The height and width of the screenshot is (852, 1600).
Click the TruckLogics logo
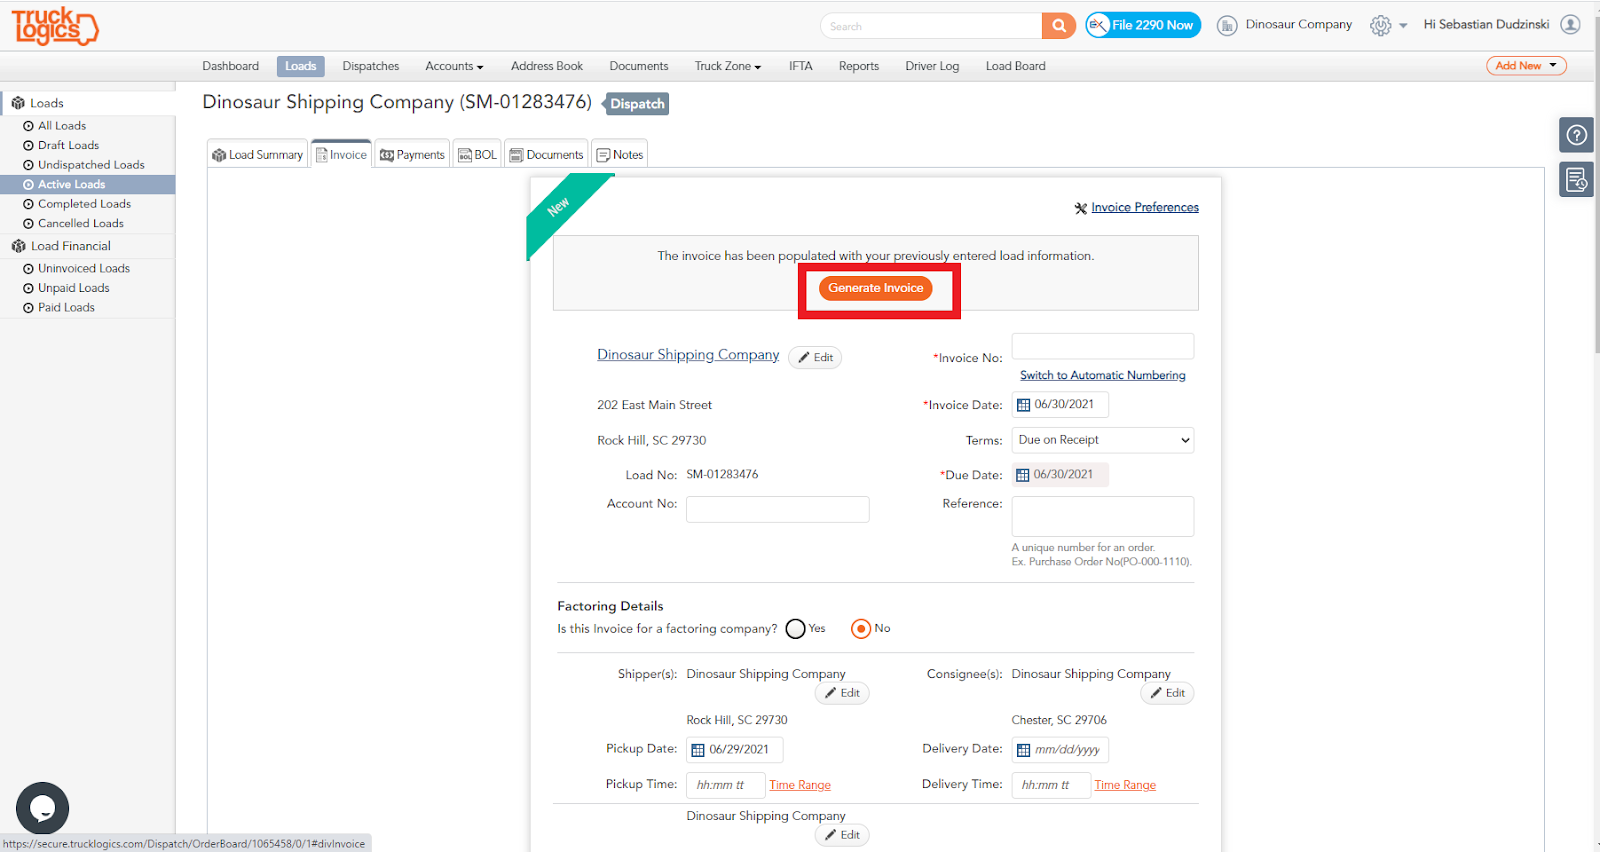[x=55, y=26]
